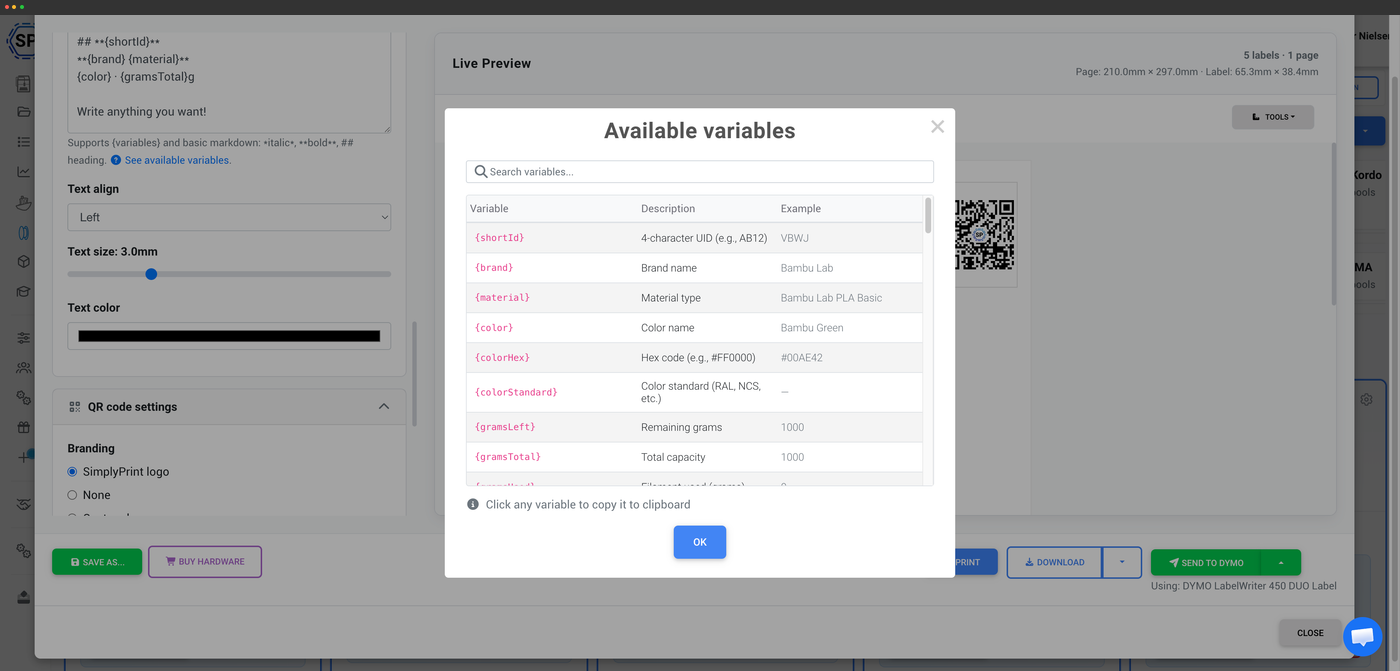Click the plus icon in left sidebar

point(24,457)
